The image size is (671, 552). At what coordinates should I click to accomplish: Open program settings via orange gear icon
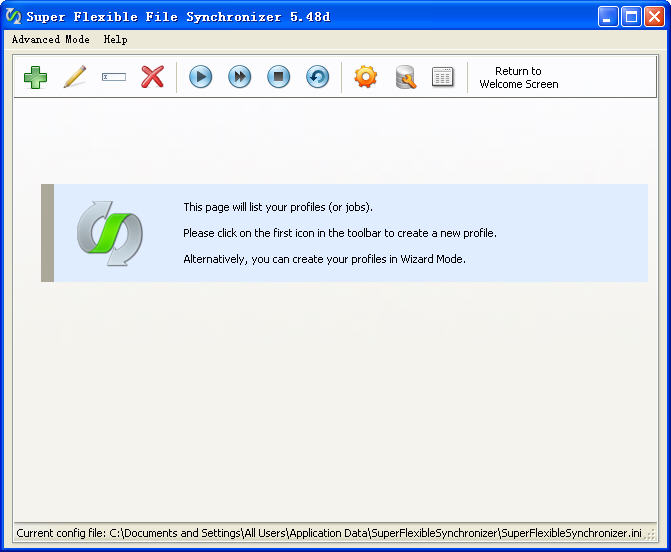(x=365, y=77)
